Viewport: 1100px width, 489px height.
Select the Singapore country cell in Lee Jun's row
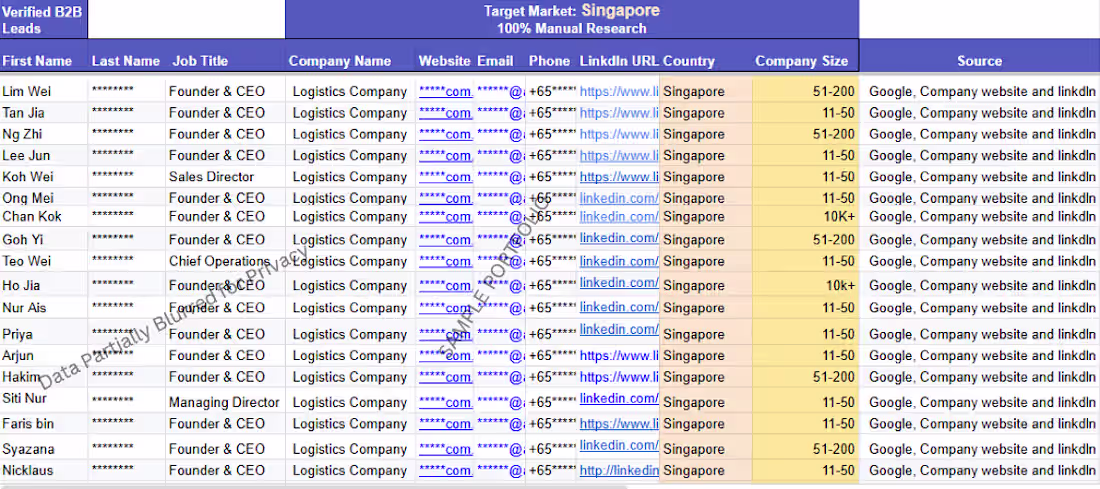tap(706, 156)
